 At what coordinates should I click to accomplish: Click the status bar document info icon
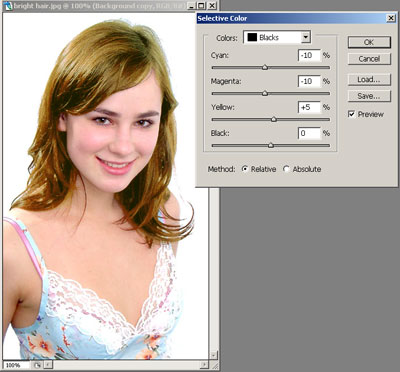(x=37, y=365)
